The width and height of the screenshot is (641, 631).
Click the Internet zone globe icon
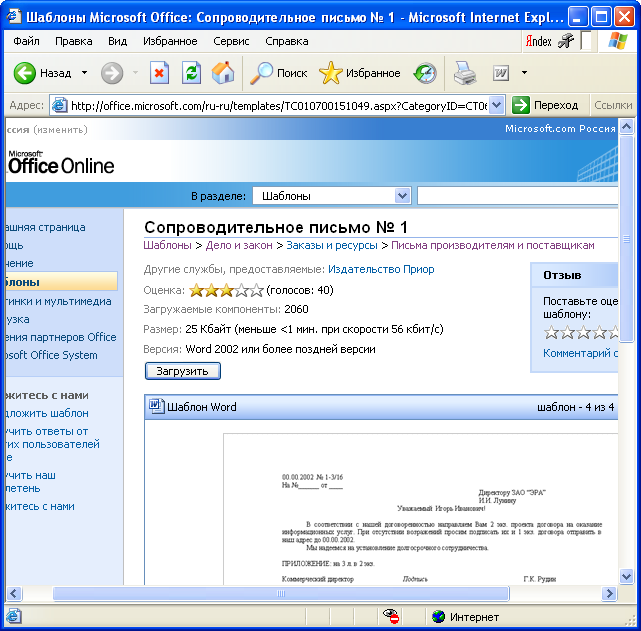pos(438,616)
